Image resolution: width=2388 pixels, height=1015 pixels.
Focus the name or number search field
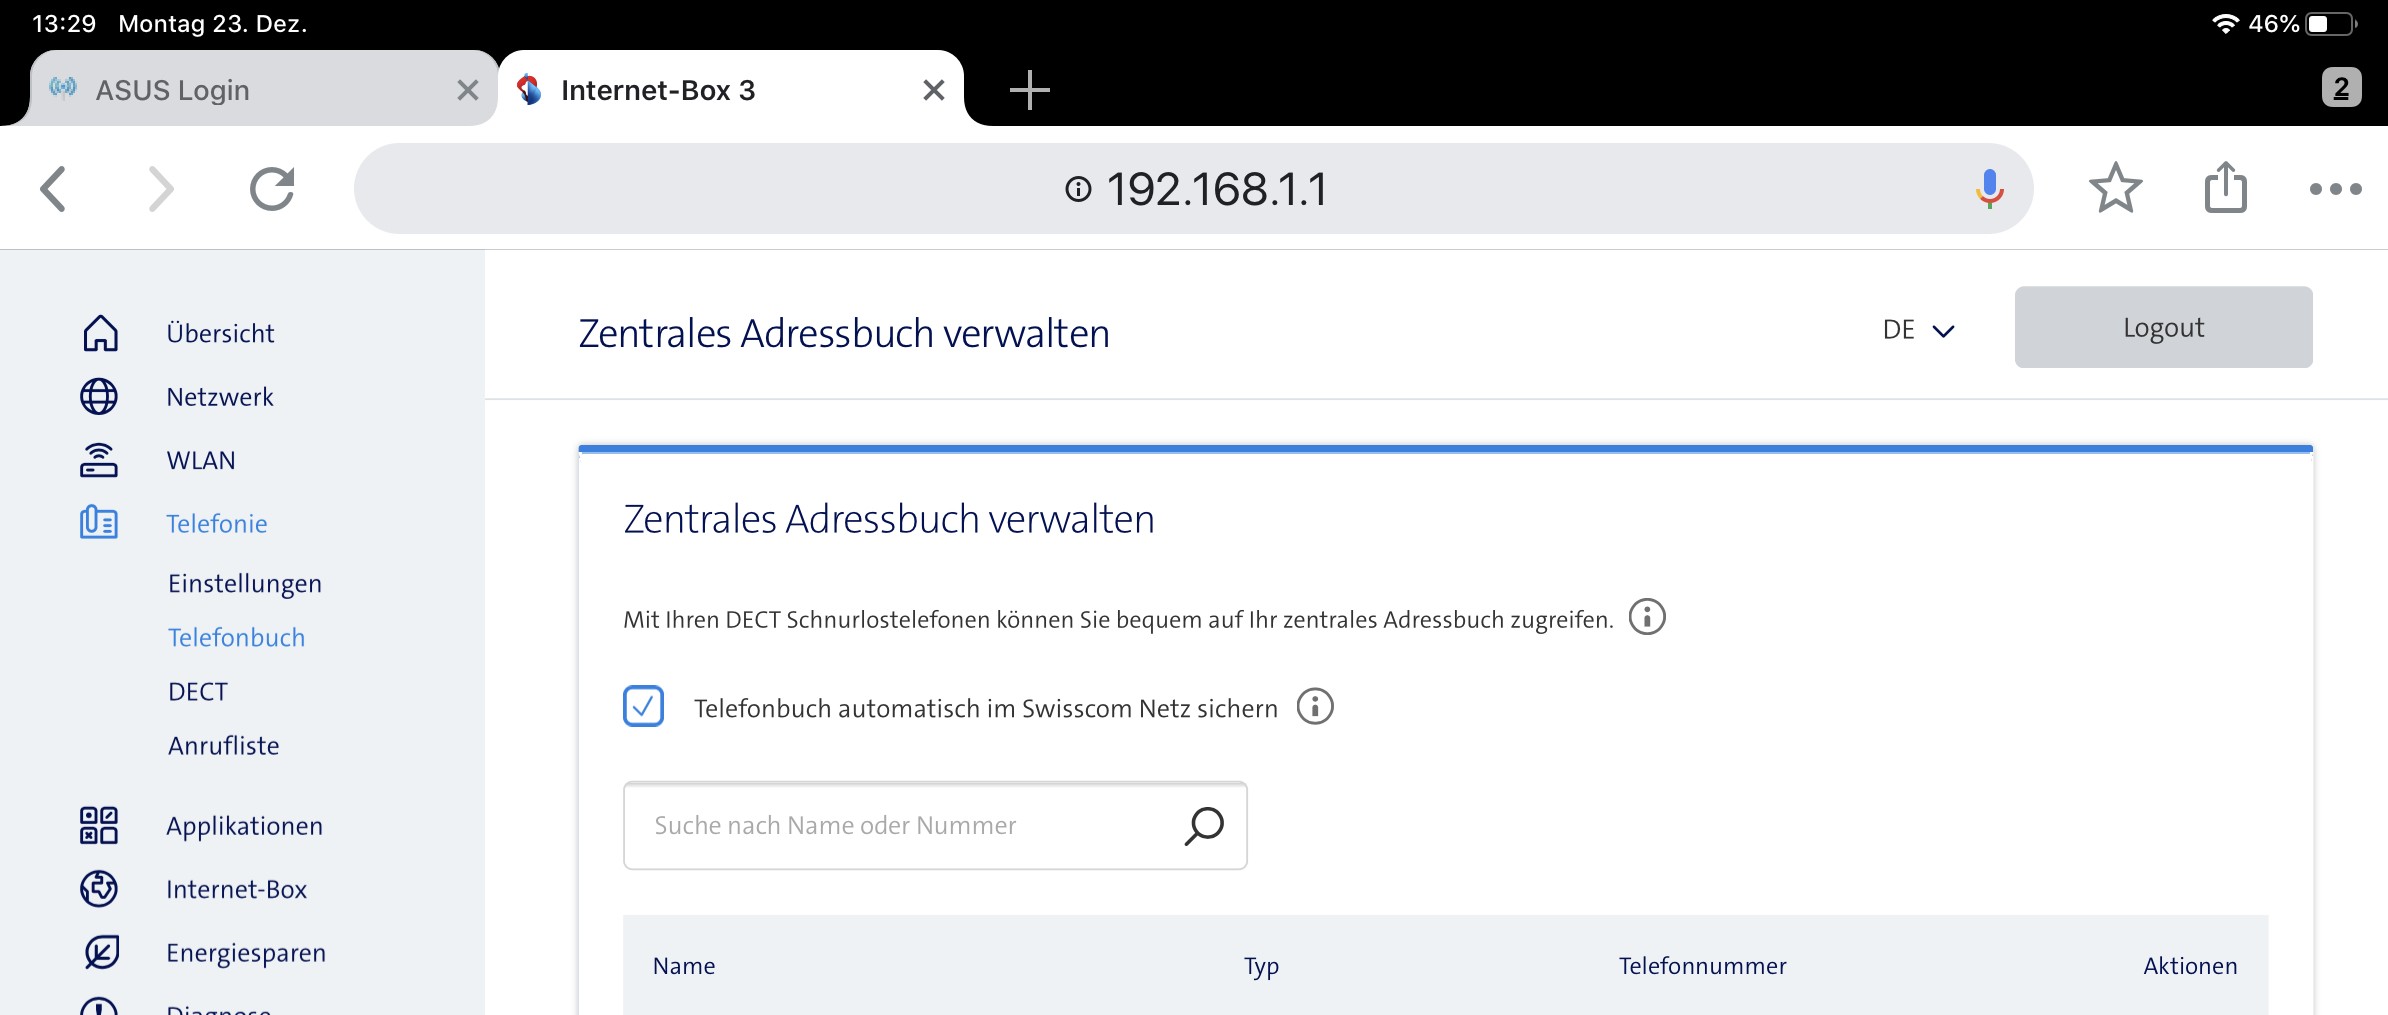point(900,826)
